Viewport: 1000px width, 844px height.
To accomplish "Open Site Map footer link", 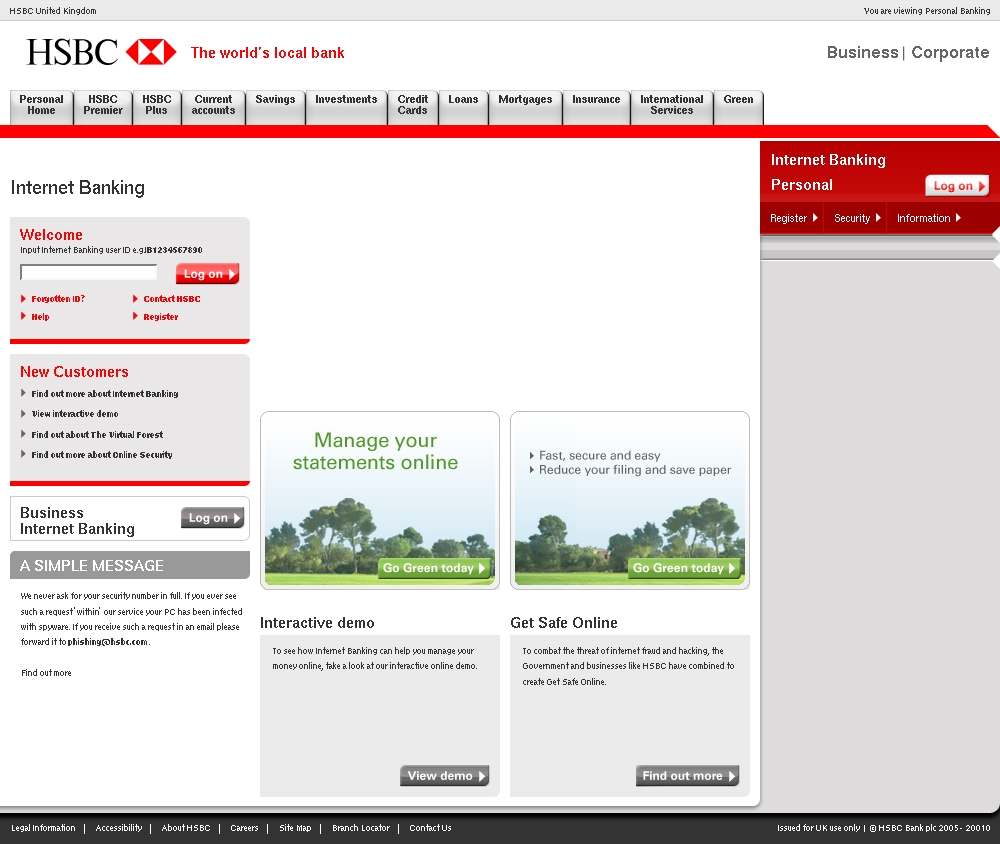I will (x=295, y=828).
